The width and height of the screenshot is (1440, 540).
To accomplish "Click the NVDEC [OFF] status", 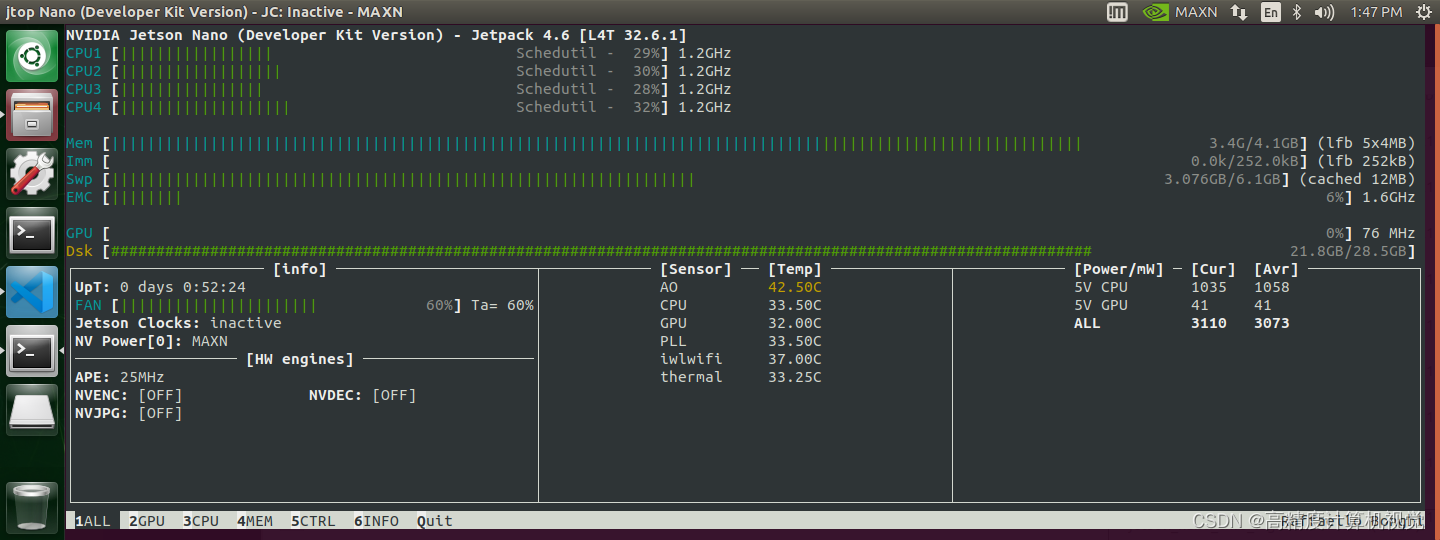I will [x=394, y=395].
